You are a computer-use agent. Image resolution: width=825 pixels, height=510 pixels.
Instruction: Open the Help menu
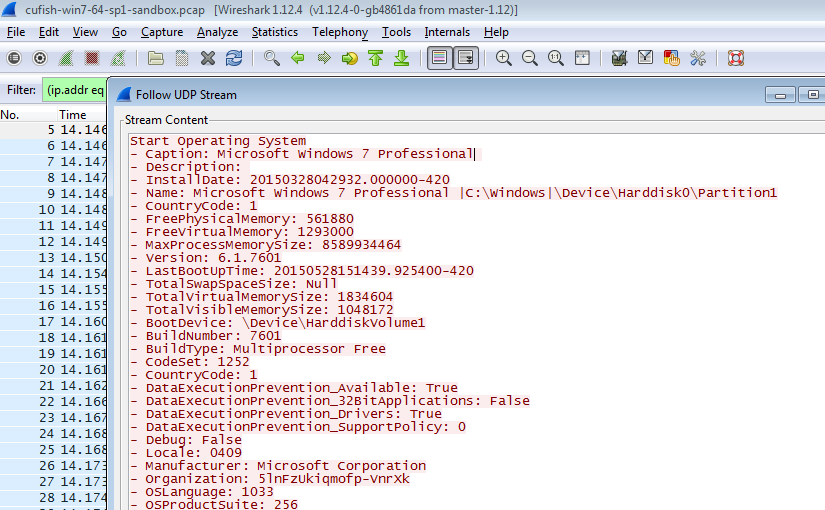tap(496, 32)
